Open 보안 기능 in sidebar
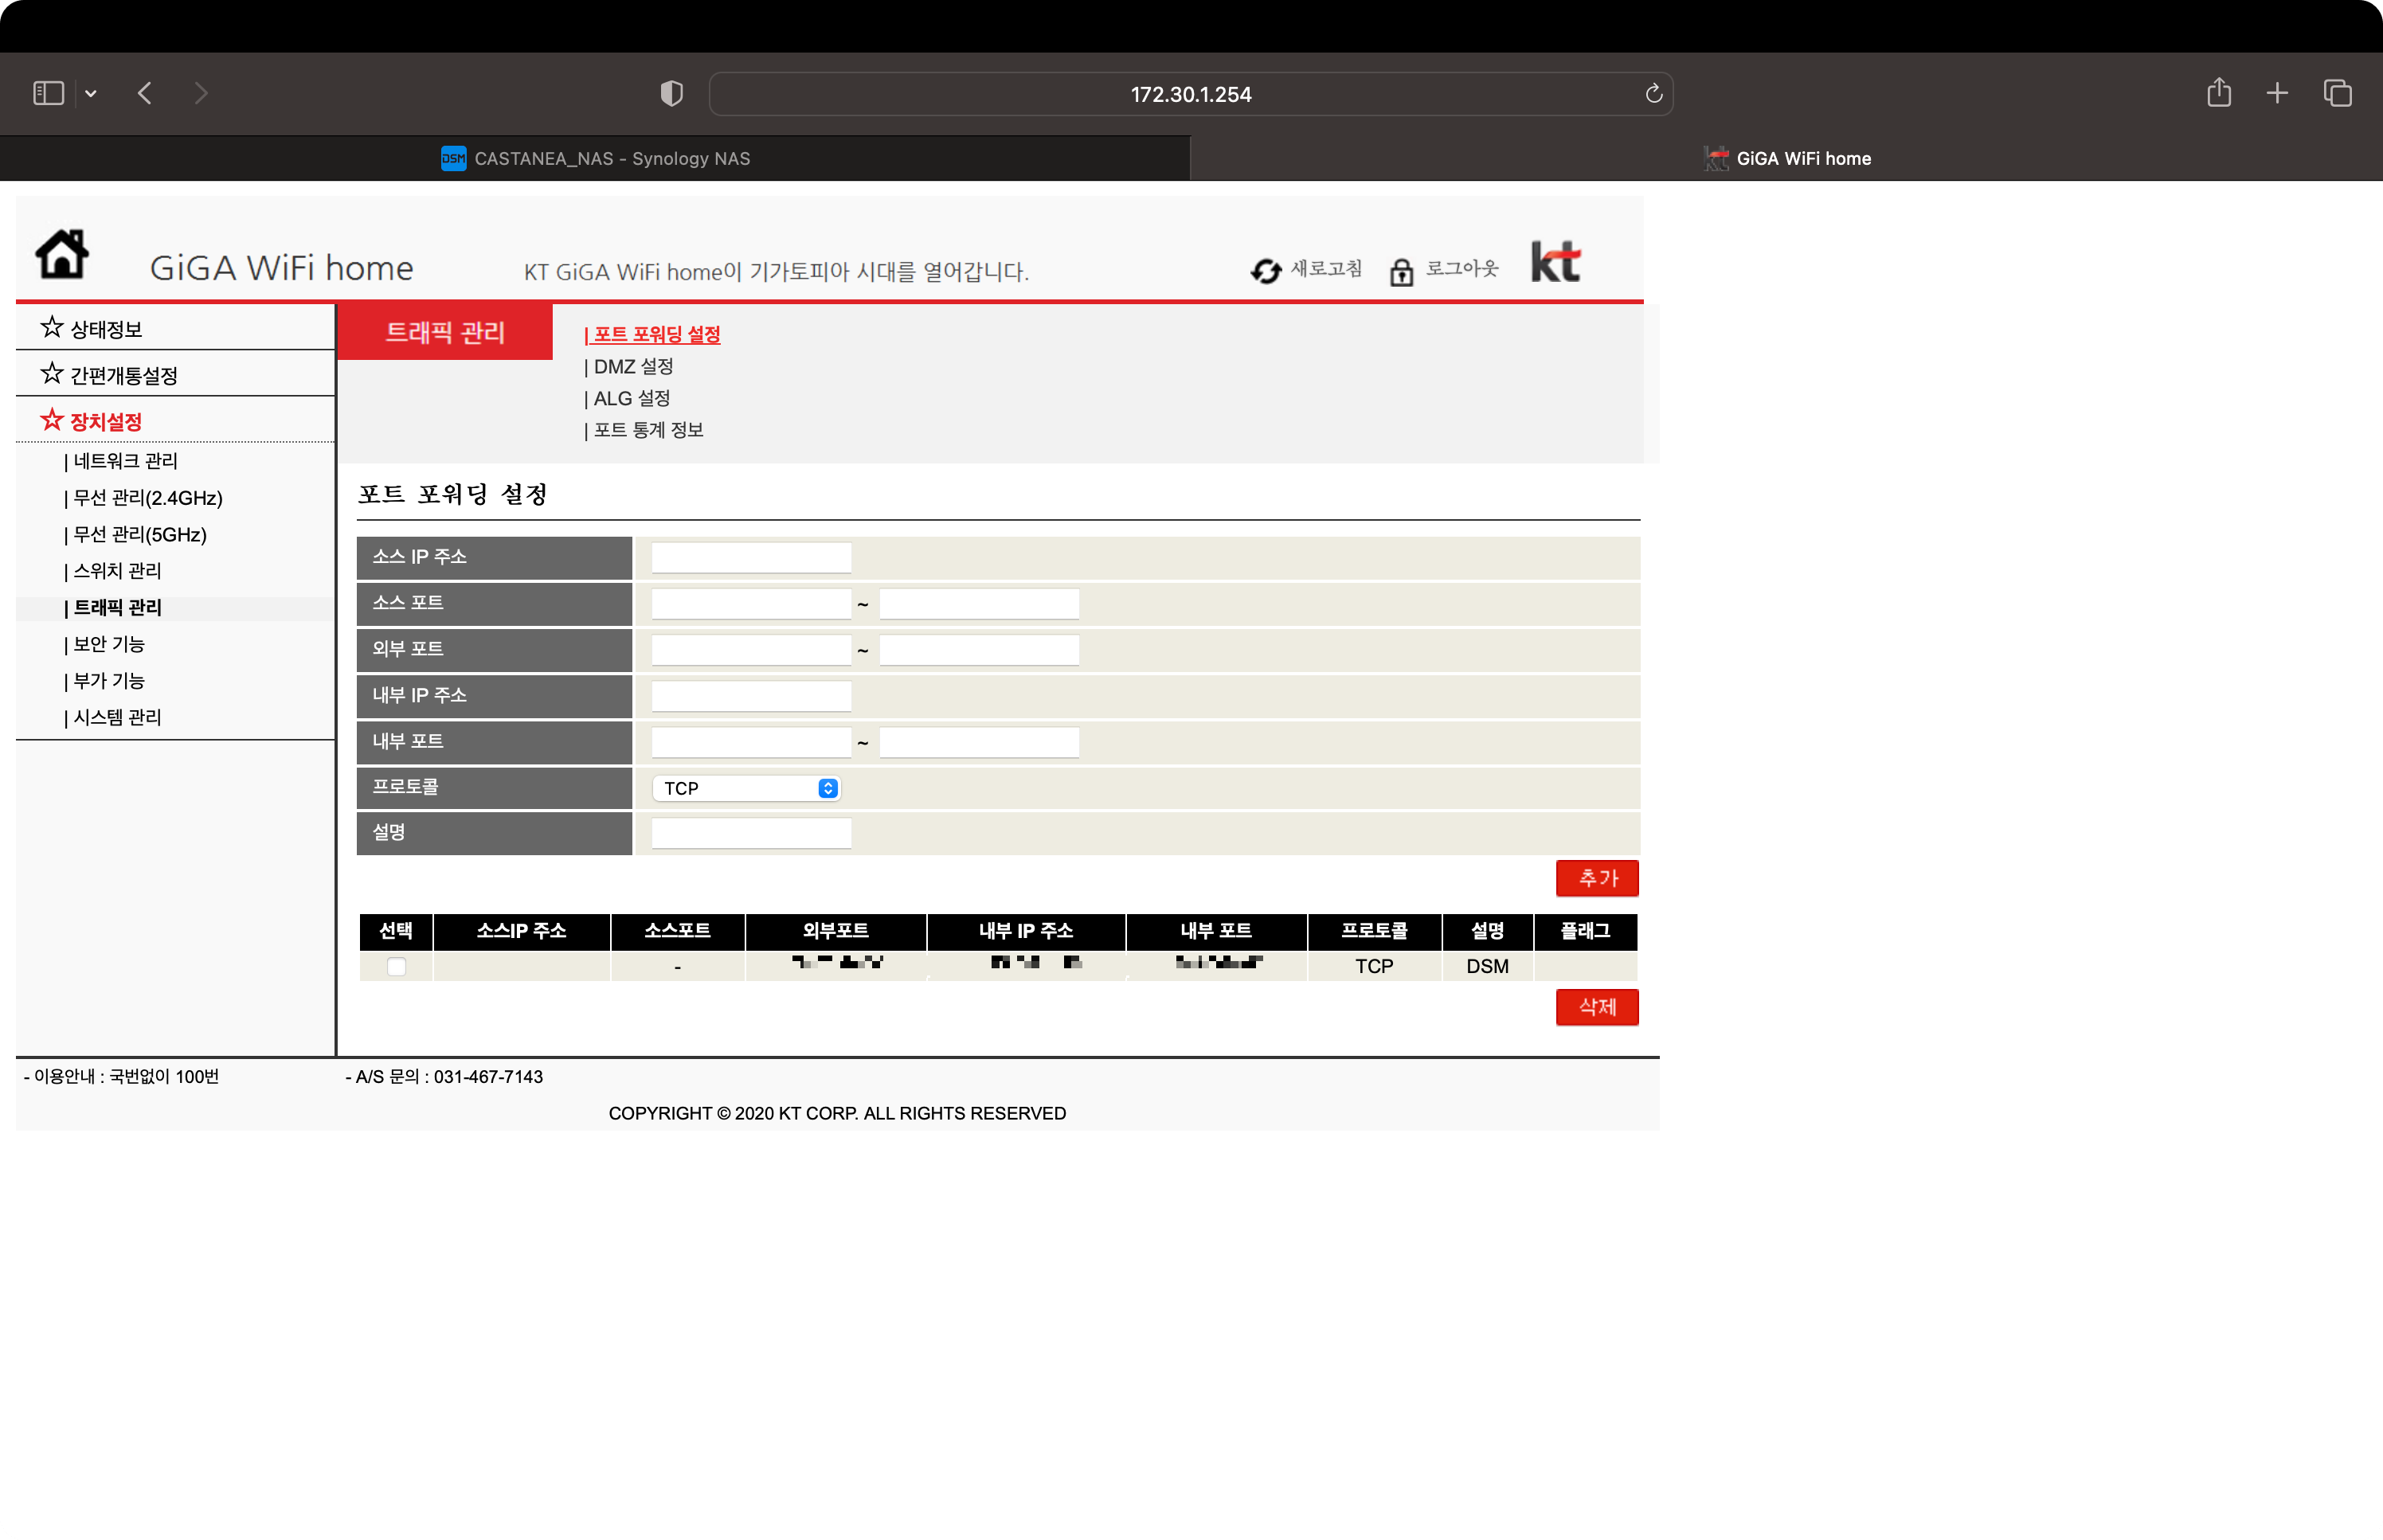Viewport: 2383px width, 1540px height. [108, 644]
